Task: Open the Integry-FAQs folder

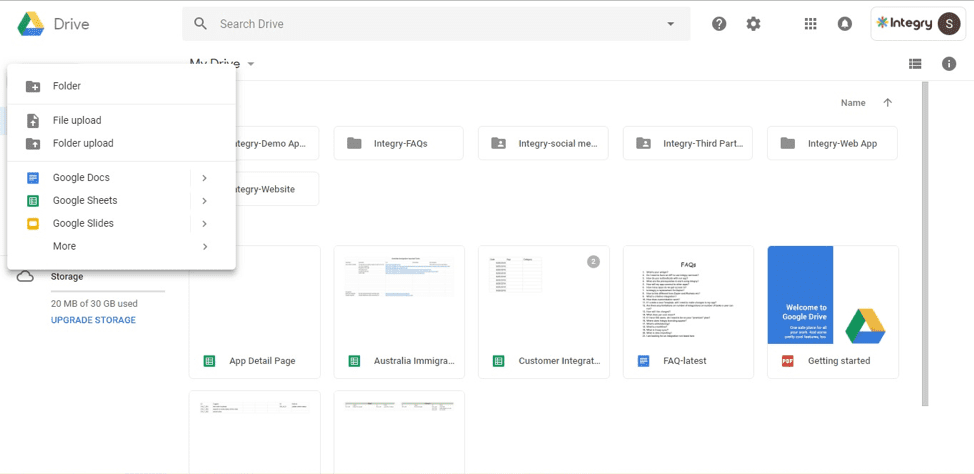Action: [x=398, y=144]
